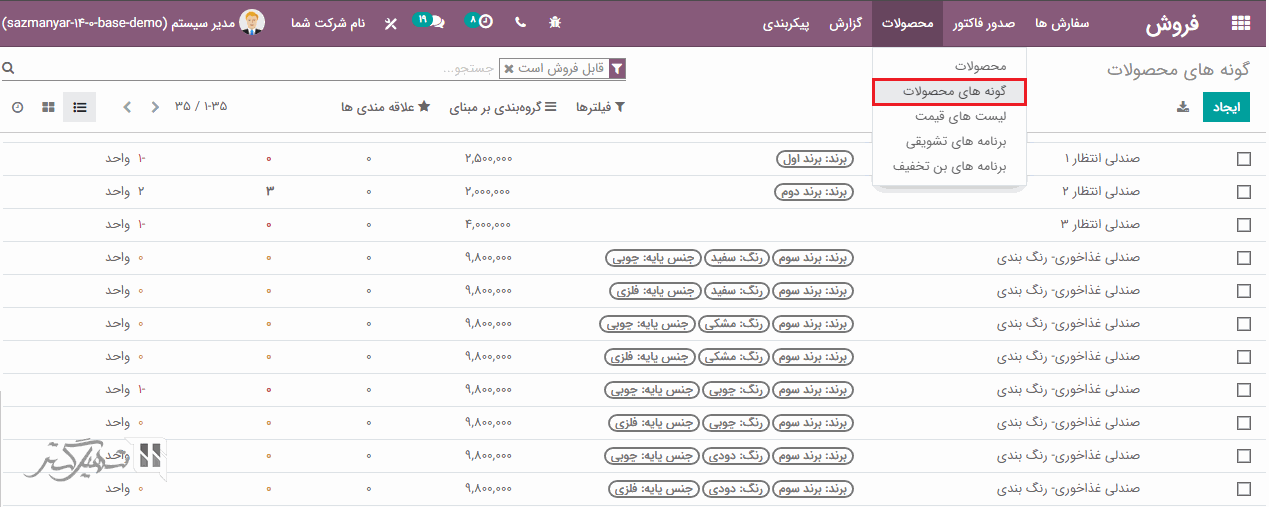Tick checkbox for صندلی انتظار ۱ row
The width and height of the screenshot is (1269, 507).
(x=1243, y=159)
